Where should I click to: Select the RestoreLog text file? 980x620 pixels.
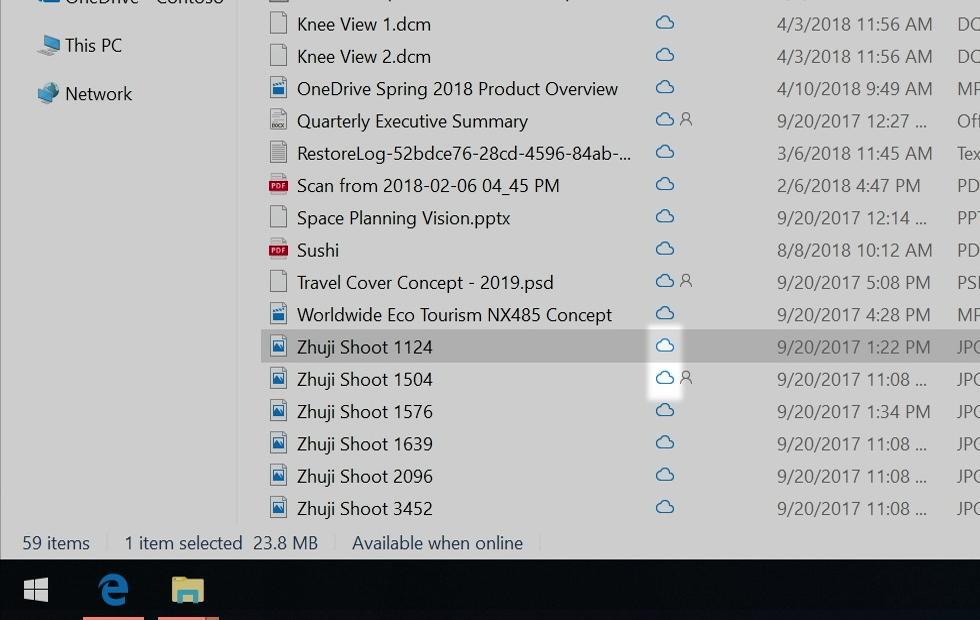[421, 153]
